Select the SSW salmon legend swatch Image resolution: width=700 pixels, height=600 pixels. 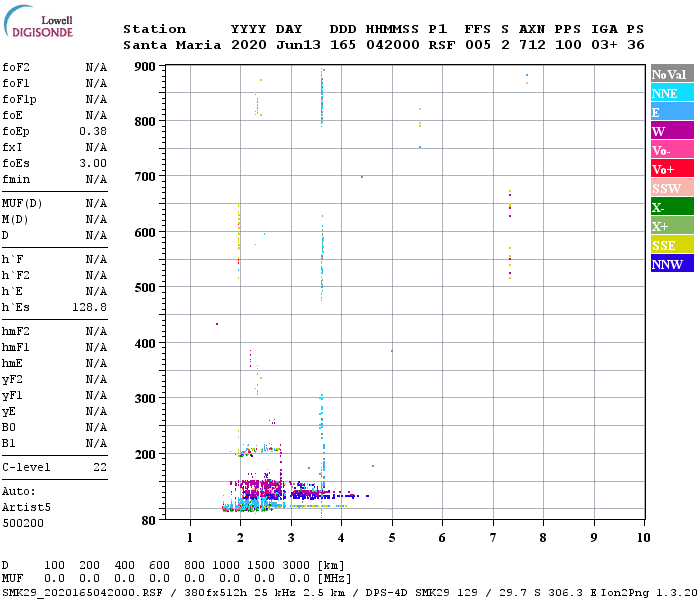[x=672, y=188]
